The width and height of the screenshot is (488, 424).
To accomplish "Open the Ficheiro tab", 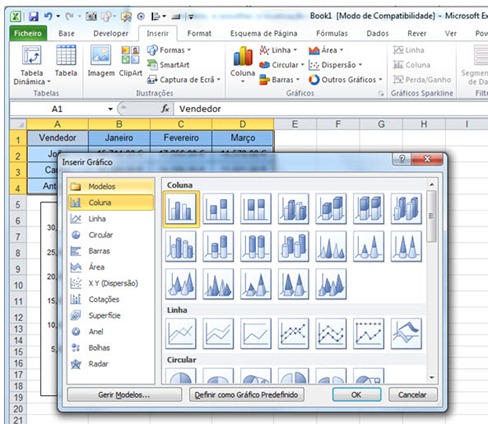I will point(28,34).
